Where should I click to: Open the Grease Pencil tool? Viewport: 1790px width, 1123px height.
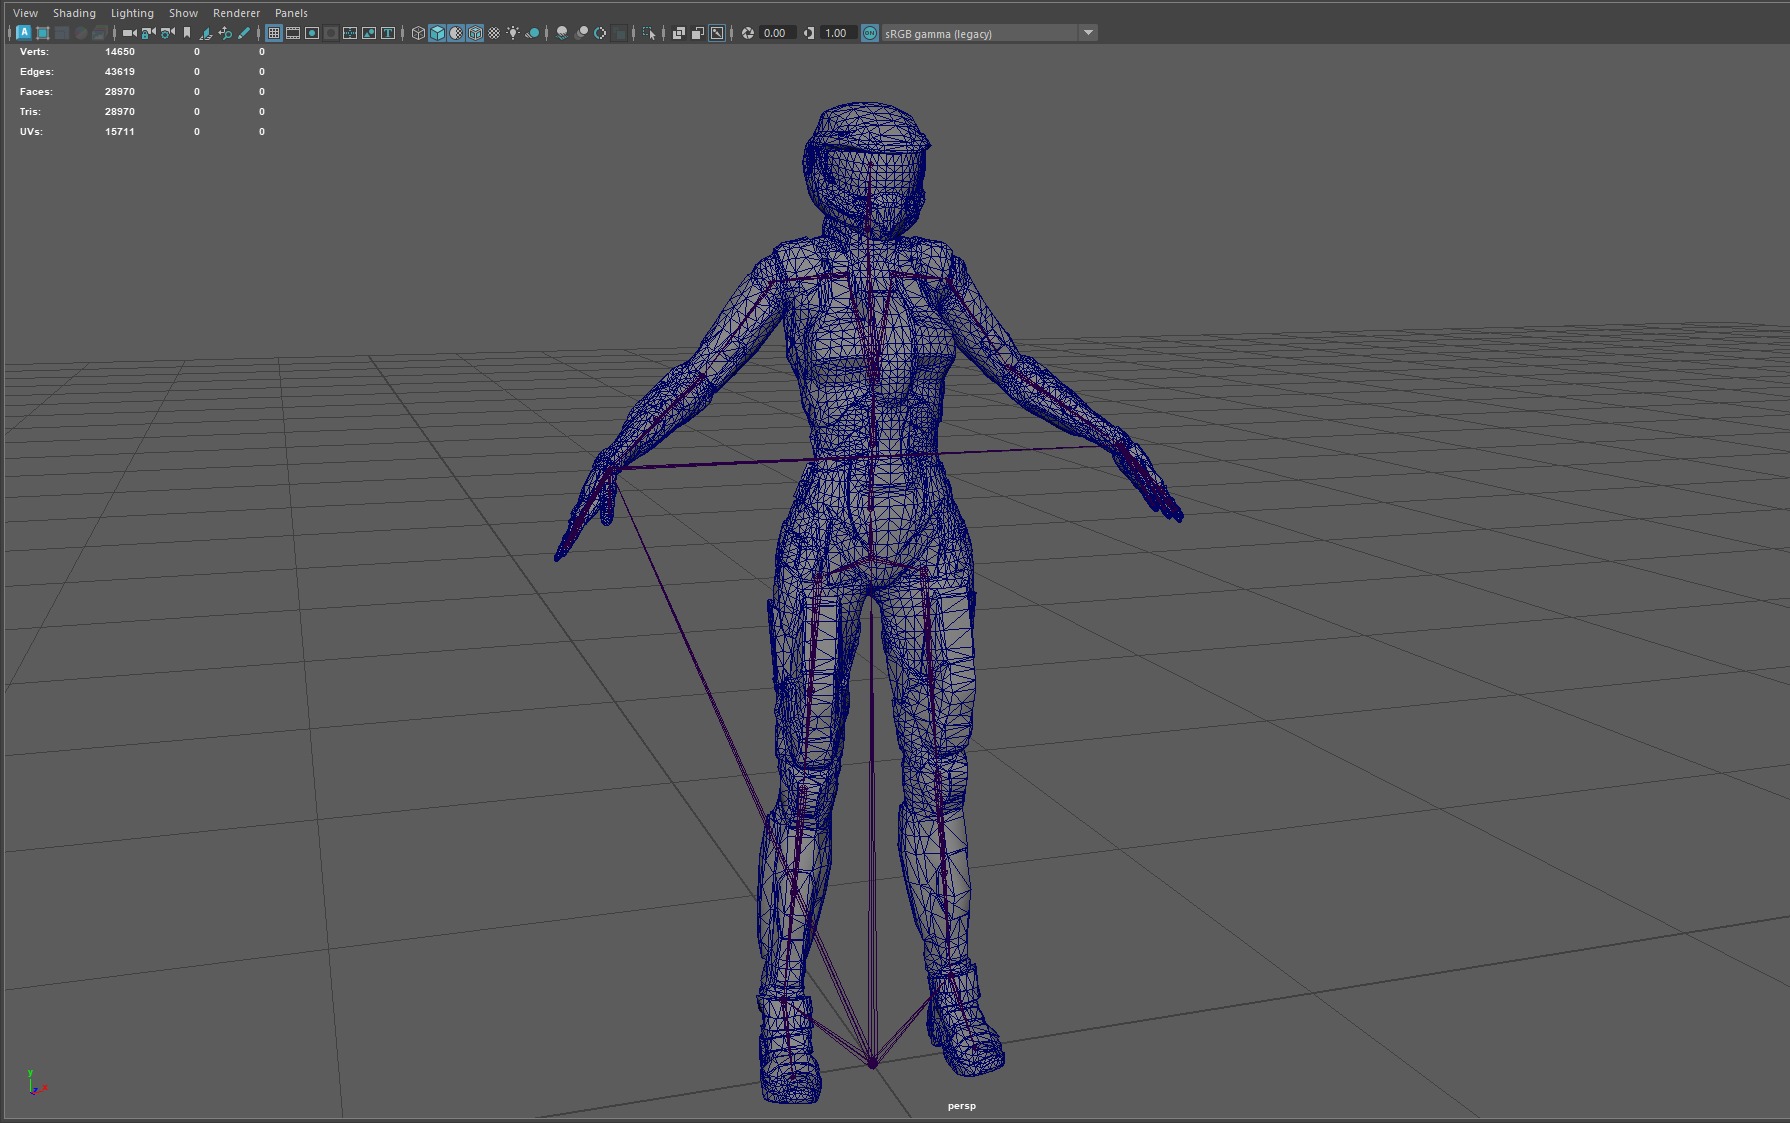[x=243, y=33]
